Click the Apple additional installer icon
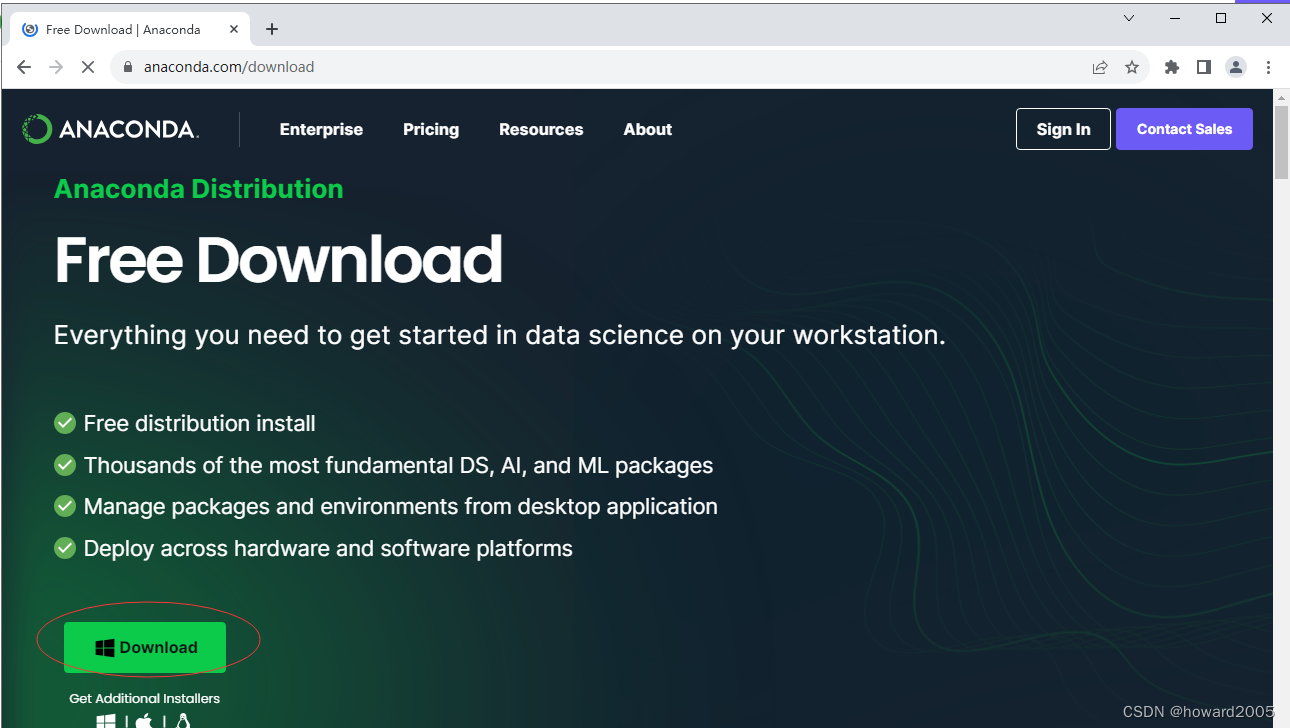 click(x=144, y=721)
